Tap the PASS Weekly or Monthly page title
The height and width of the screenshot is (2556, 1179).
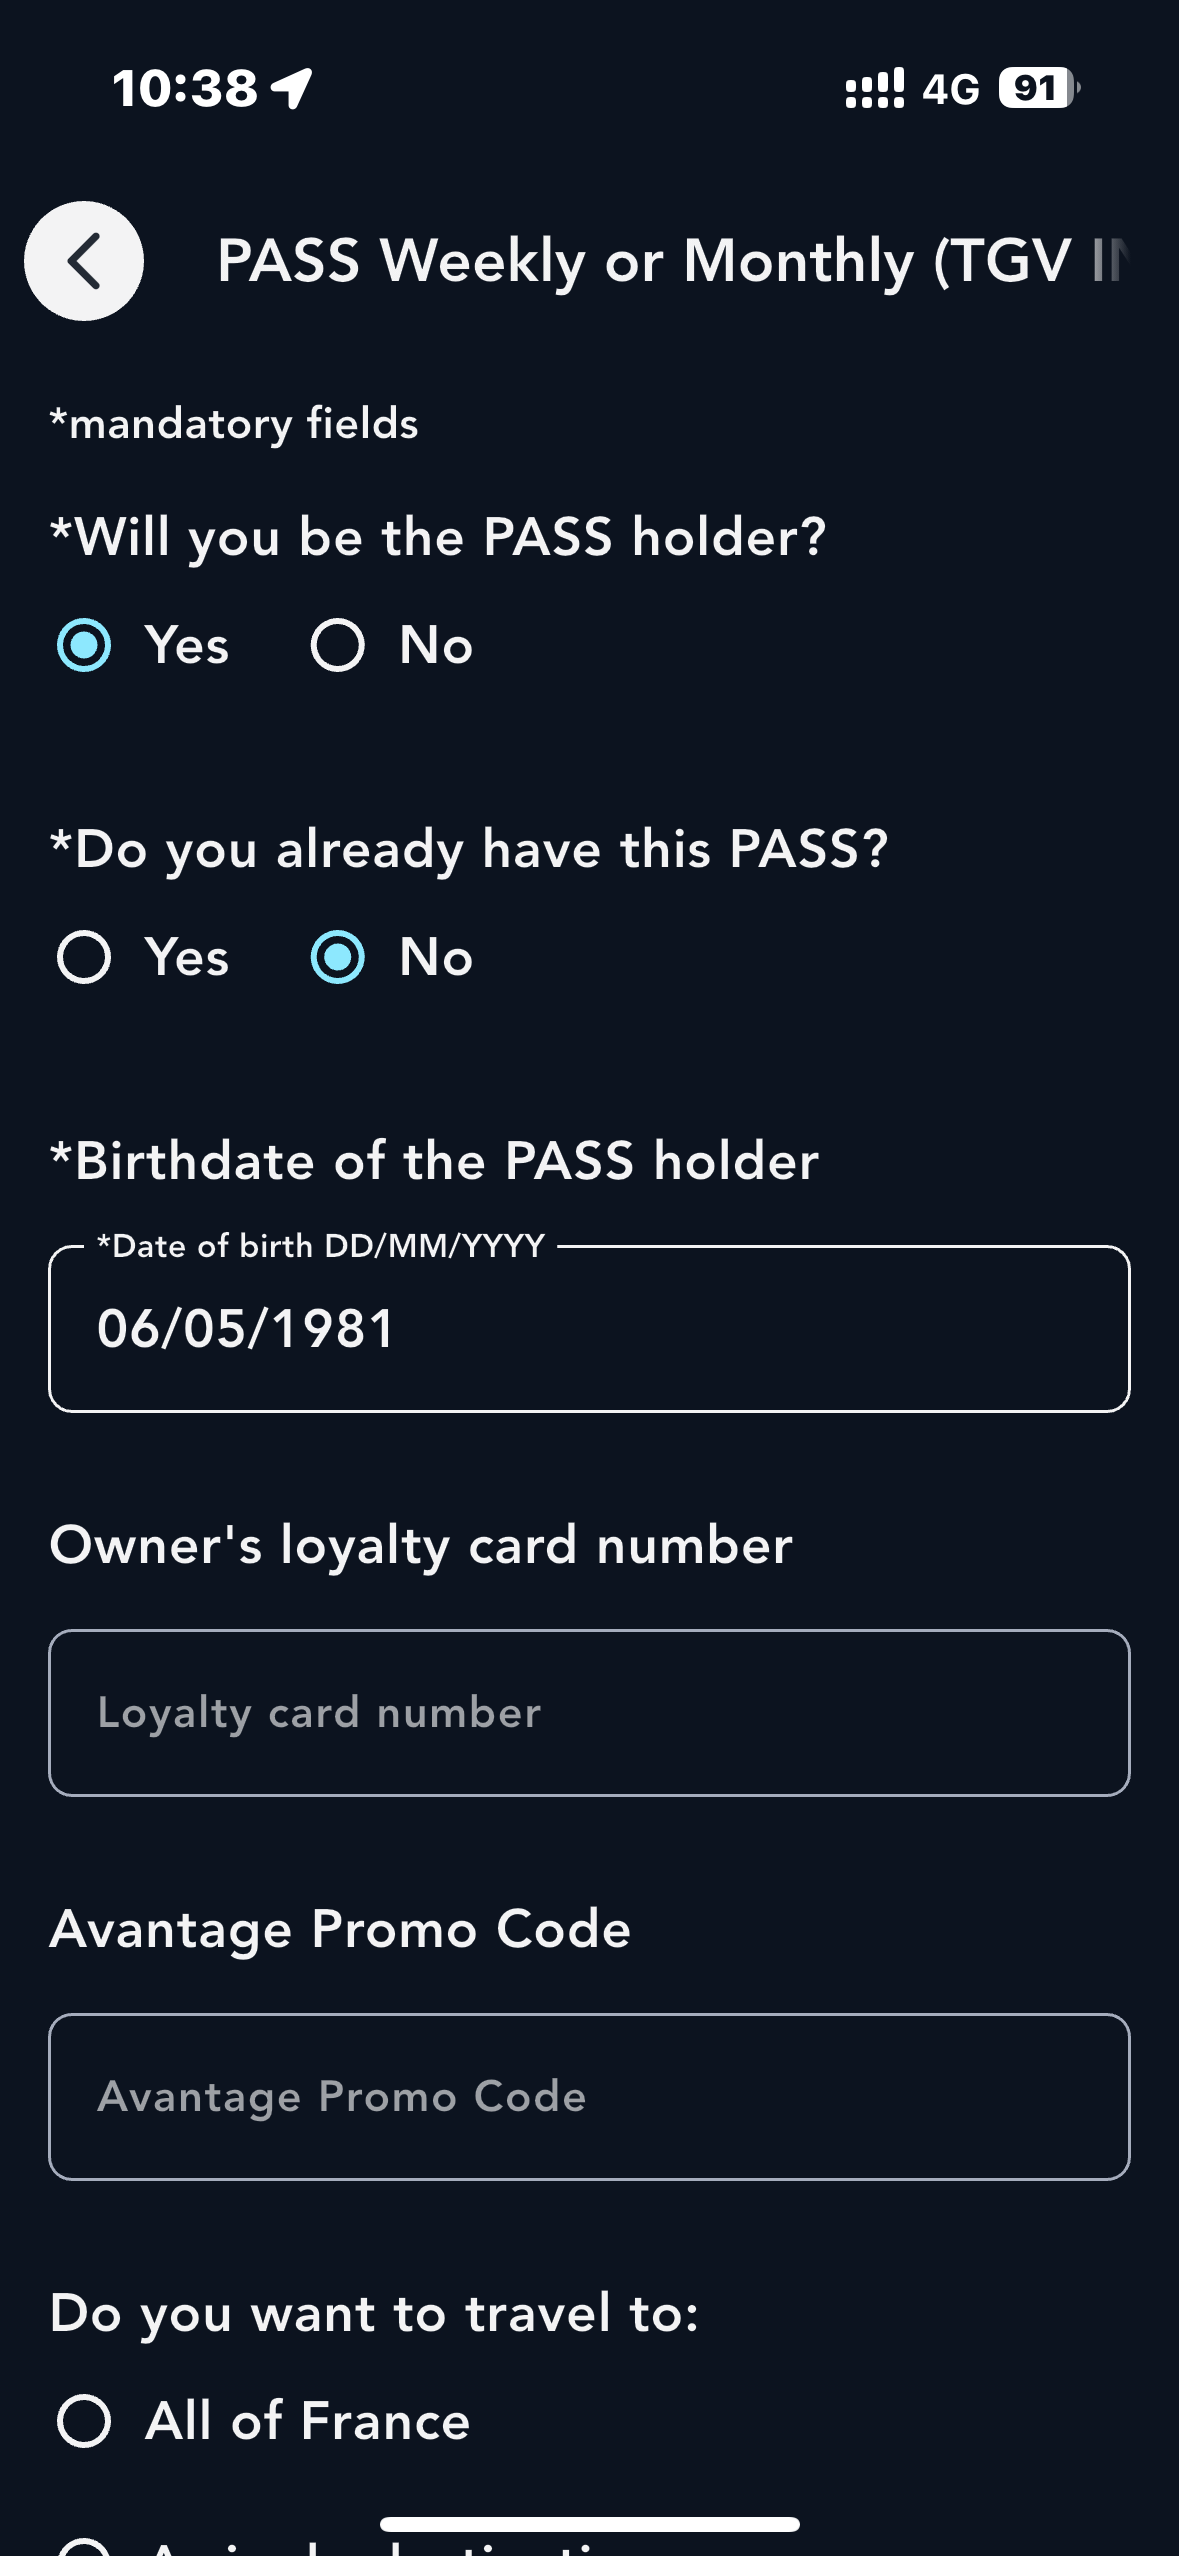click(x=672, y=261)
